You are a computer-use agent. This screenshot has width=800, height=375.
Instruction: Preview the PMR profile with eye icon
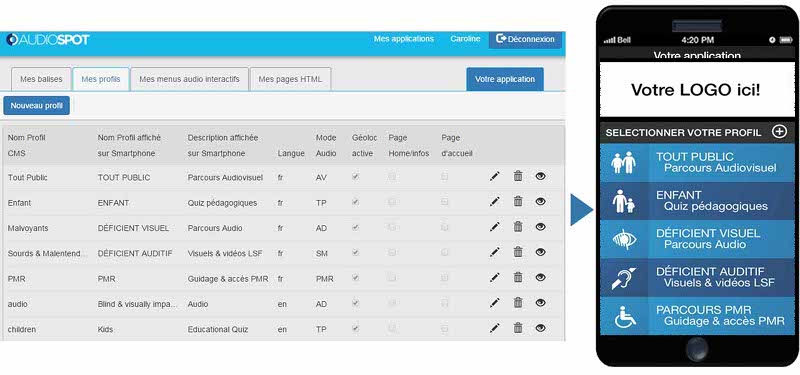pyautogui.click(x=541, y=277)
